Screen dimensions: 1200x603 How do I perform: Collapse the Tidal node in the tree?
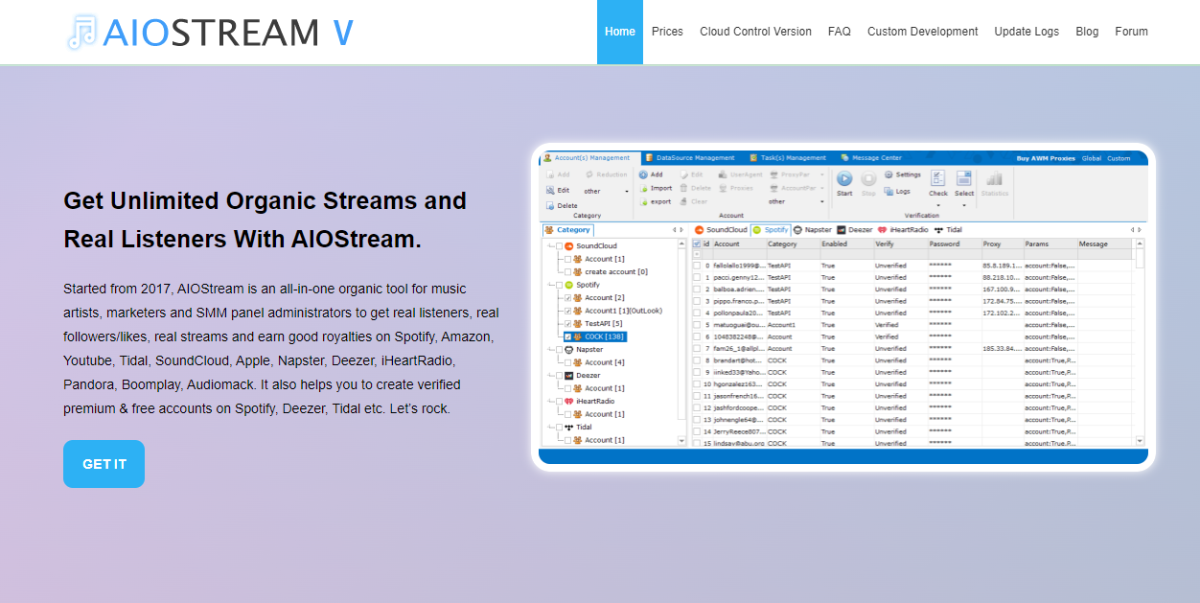pos(550,428)
